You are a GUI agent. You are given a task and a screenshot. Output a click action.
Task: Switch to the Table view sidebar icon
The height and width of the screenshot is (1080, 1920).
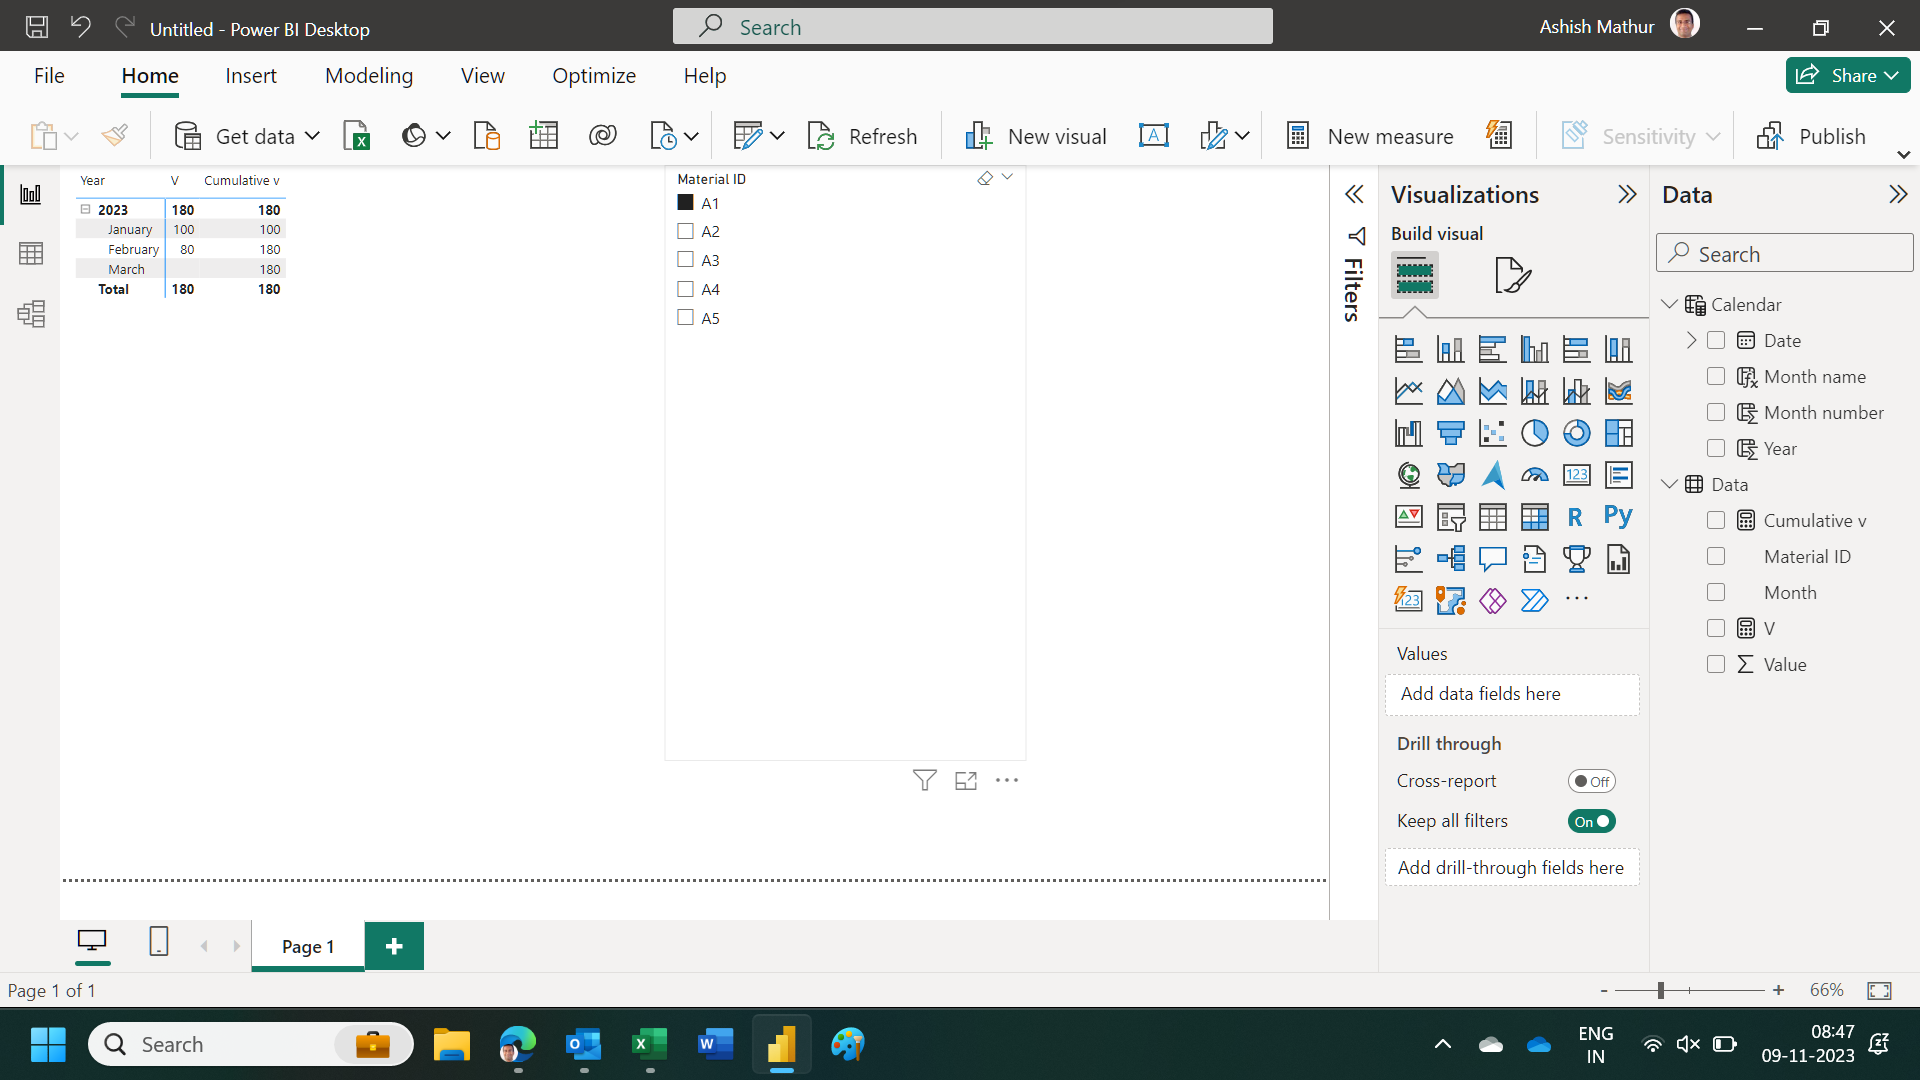[31, 254]
